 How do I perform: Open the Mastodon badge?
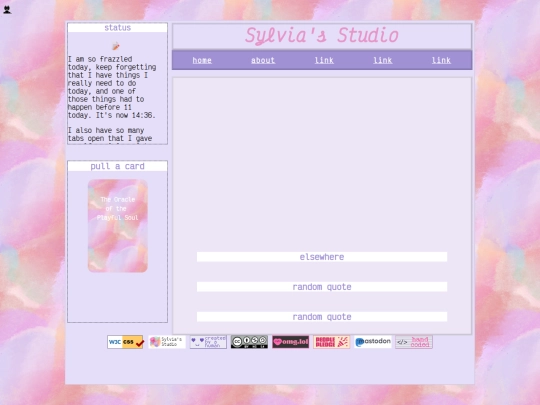point(373,342)
